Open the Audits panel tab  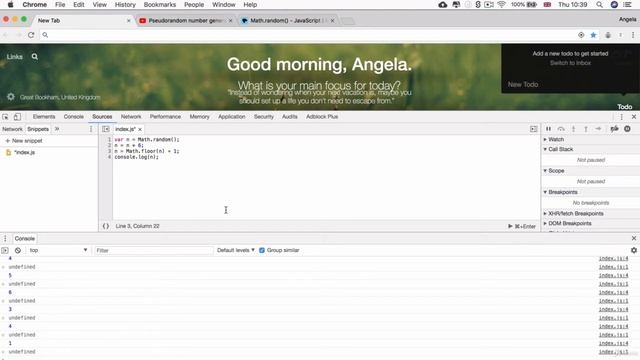[x=289, y=117]
